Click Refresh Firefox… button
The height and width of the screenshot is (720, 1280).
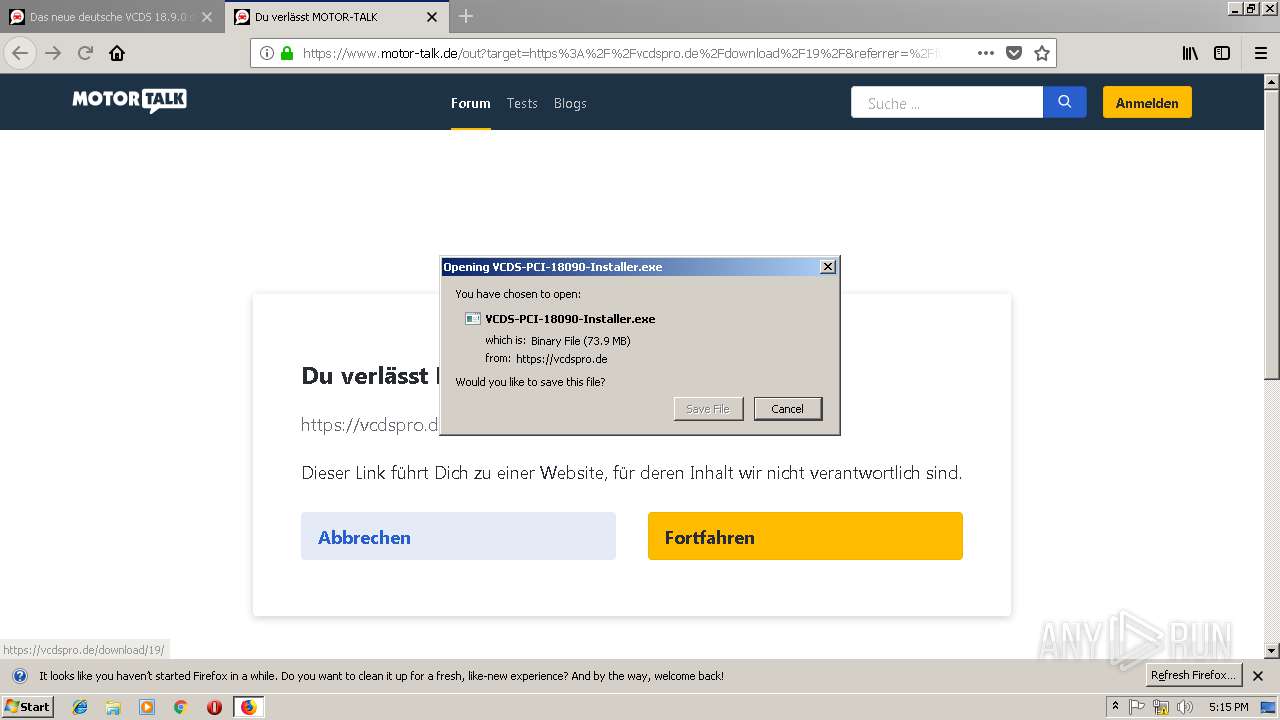pyautogui.click(x=1193, y=675)
